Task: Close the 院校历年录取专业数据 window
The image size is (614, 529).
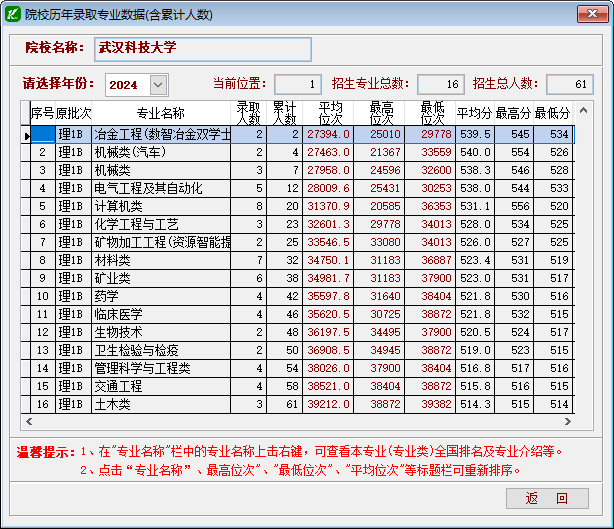Action: pyautogui.click(x=592, y=14)
